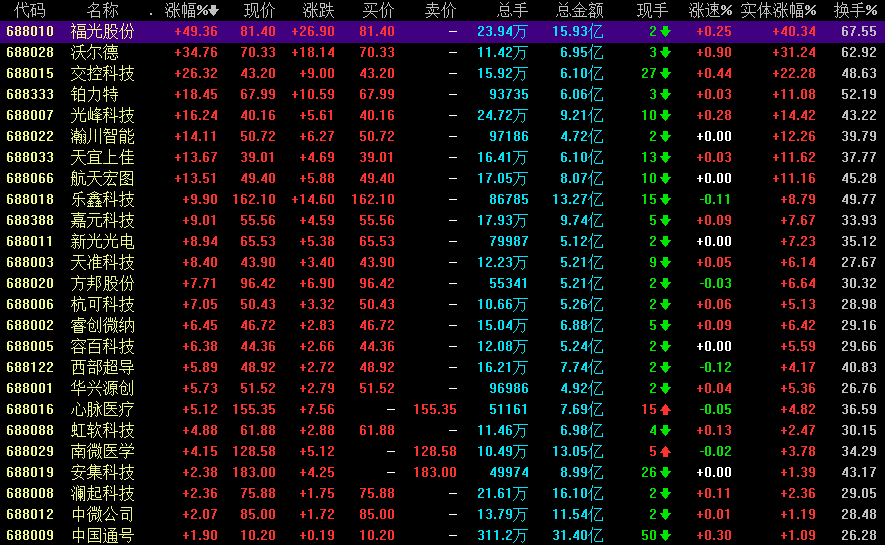Screen dimensions: 885x545
Task: Sort by 现手 column header
Action: [x=652, y=10]
